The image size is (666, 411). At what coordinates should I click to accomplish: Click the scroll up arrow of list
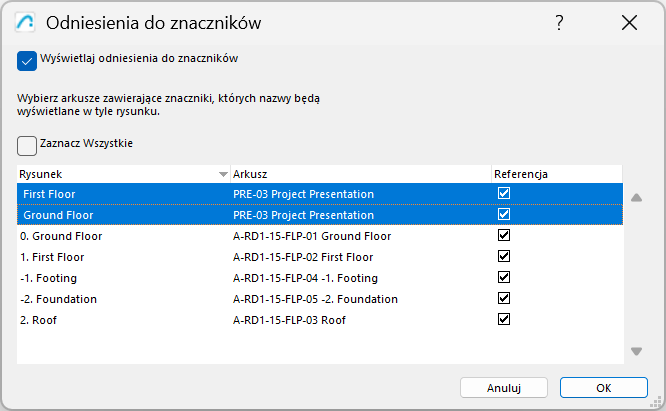636,198
